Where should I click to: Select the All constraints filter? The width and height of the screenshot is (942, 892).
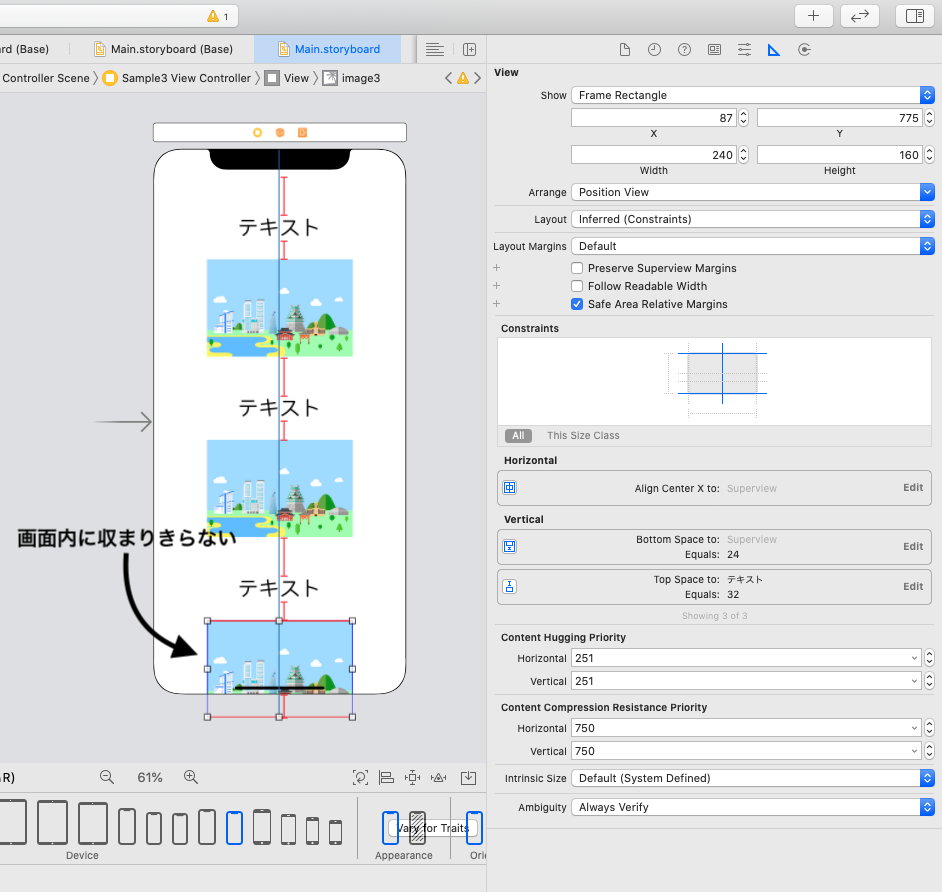pyautogui.click(x=518, y=435)
